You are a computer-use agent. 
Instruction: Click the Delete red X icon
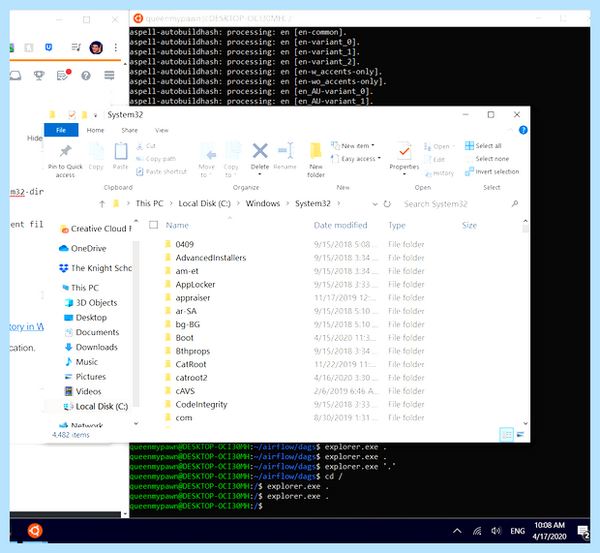point(260,151)
